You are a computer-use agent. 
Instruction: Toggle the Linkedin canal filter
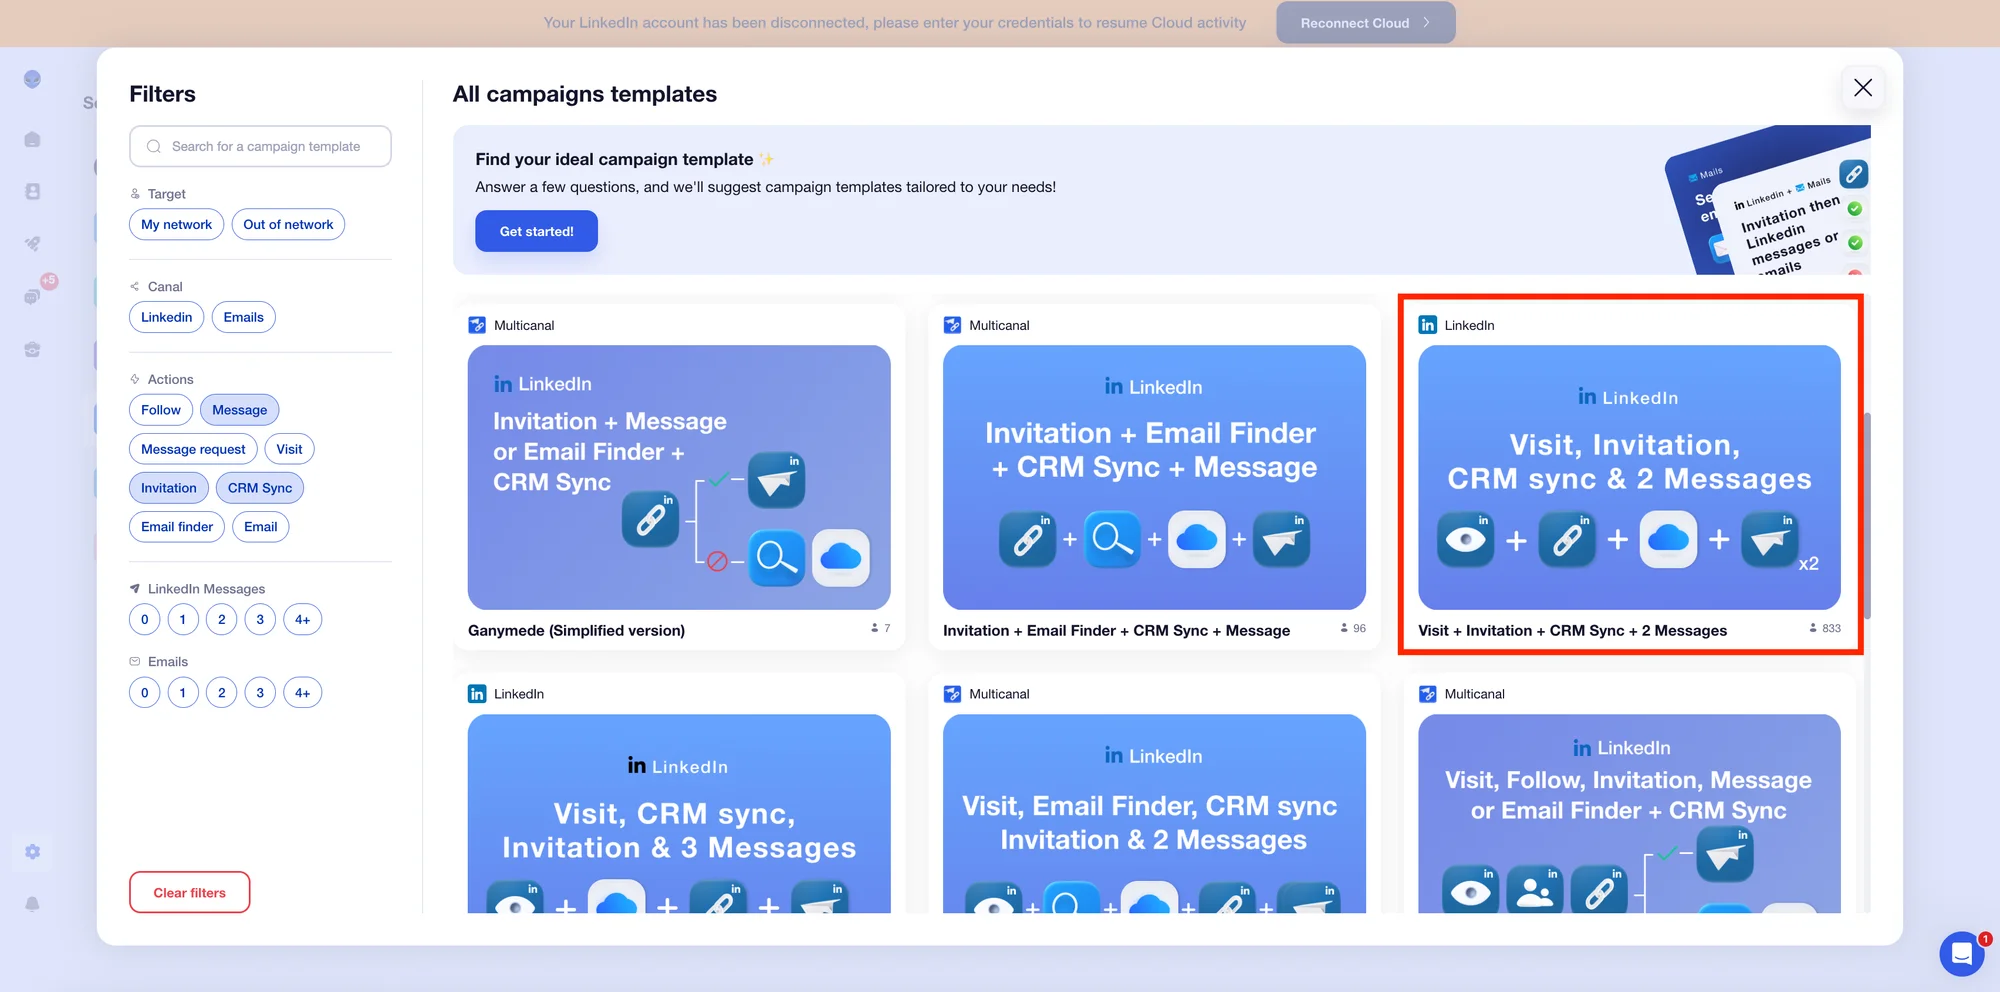(x=166, y=317)
